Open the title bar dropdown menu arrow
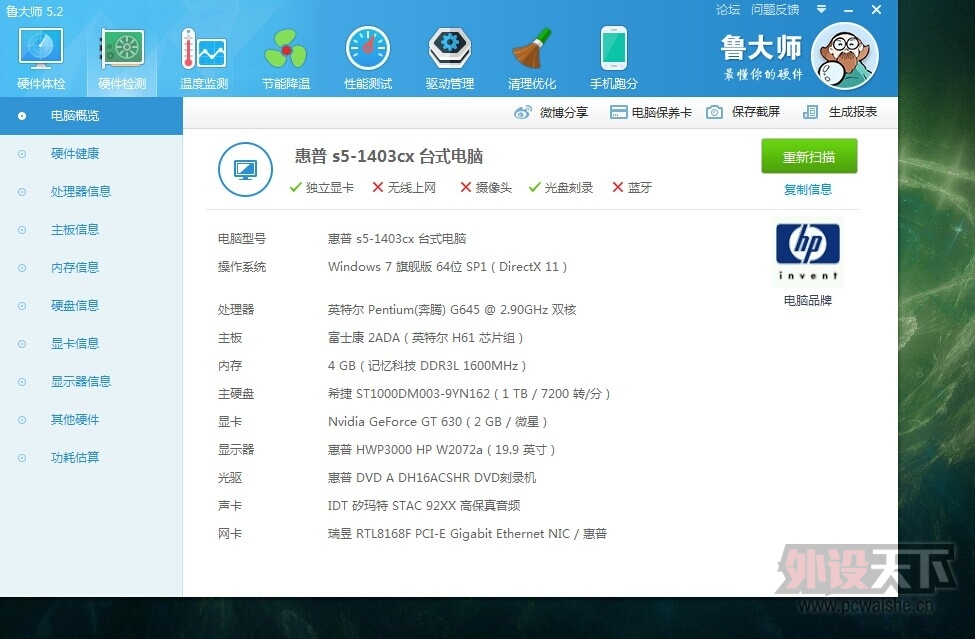Image resolution: width=975 pixels, height=639 pixels. pyautogui.click(x=821, y=9)
